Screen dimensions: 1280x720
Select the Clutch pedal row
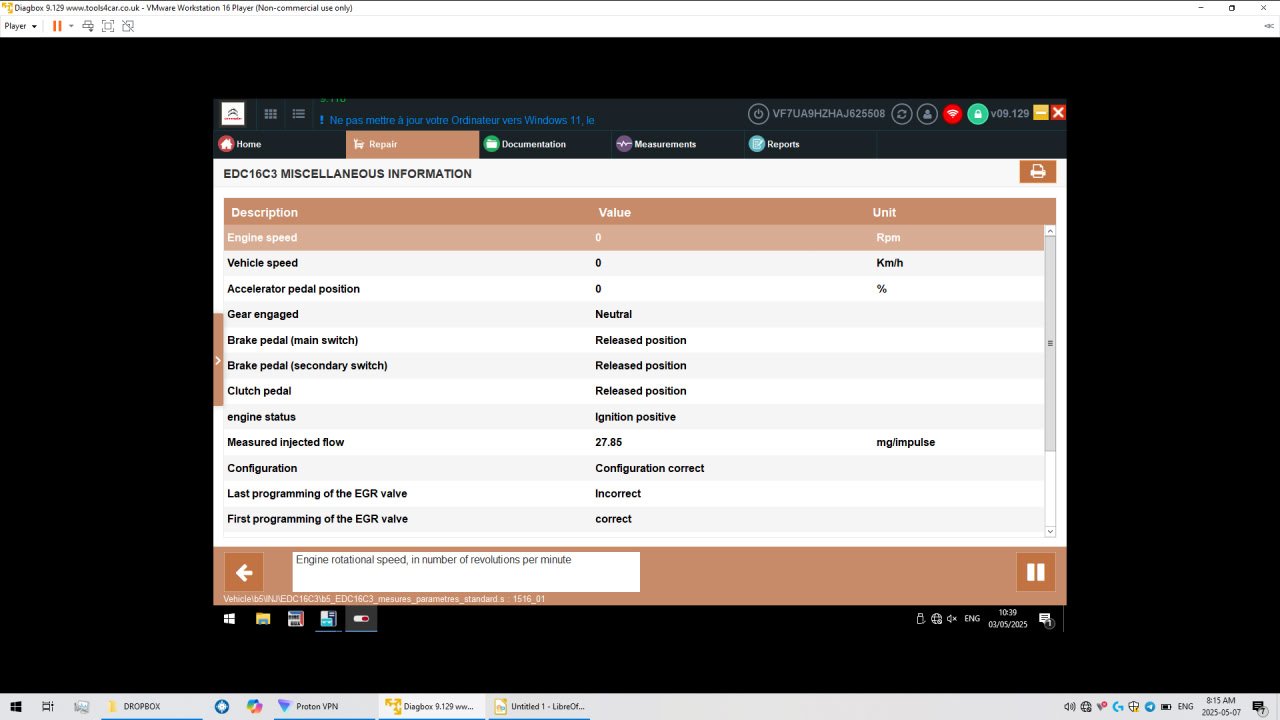coord(633,391)
